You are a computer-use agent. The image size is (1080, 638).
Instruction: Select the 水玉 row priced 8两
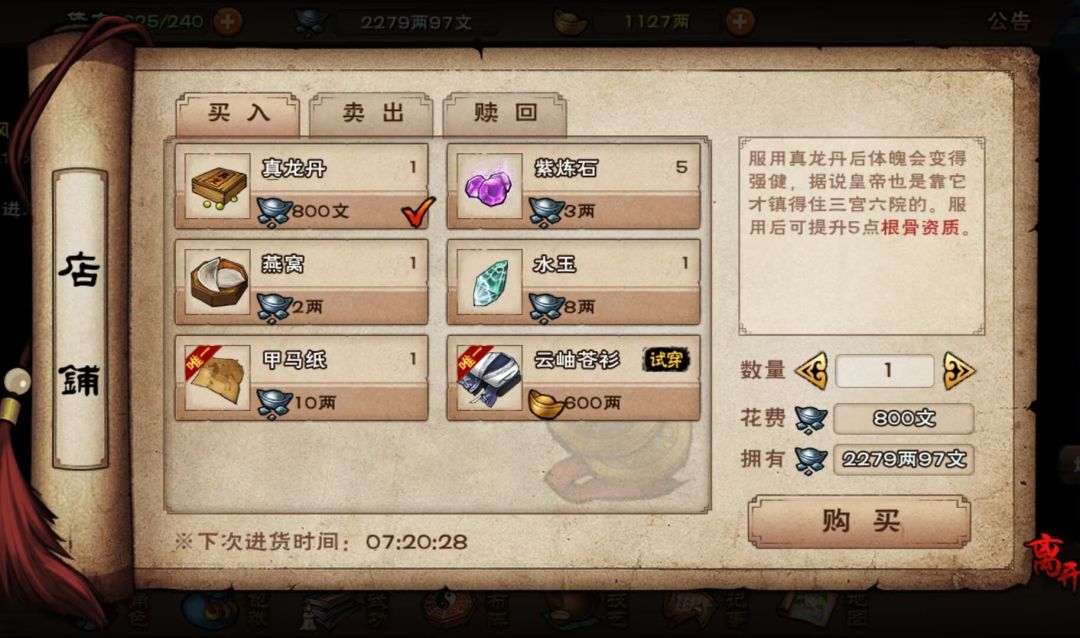(574, 282)
